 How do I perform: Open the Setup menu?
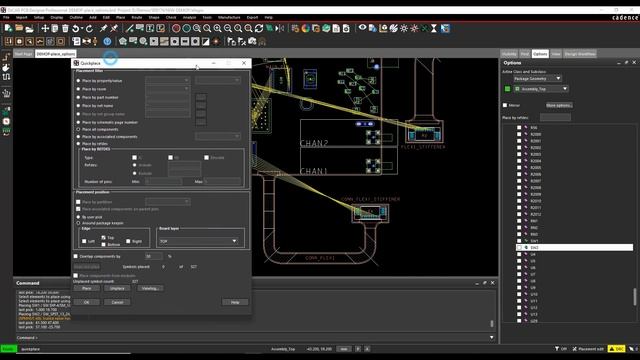tap(39, 18)
